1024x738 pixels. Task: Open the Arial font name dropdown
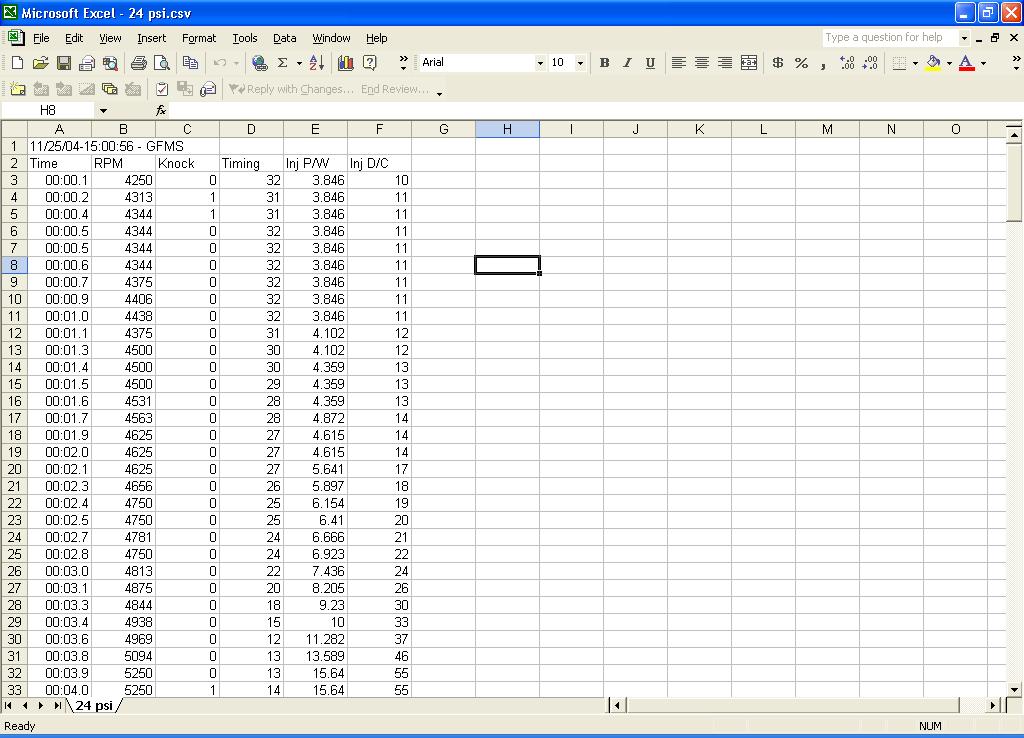point(540,63)
